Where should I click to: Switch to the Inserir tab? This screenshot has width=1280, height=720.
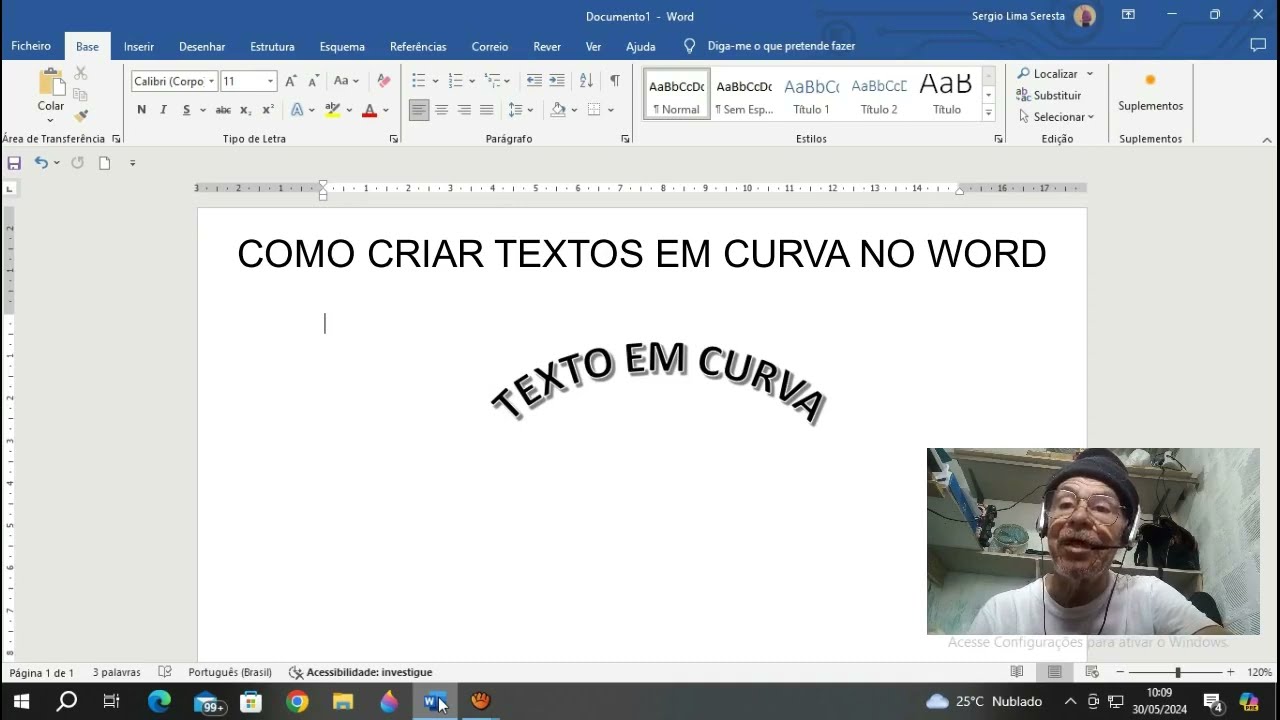click(139, 46)
